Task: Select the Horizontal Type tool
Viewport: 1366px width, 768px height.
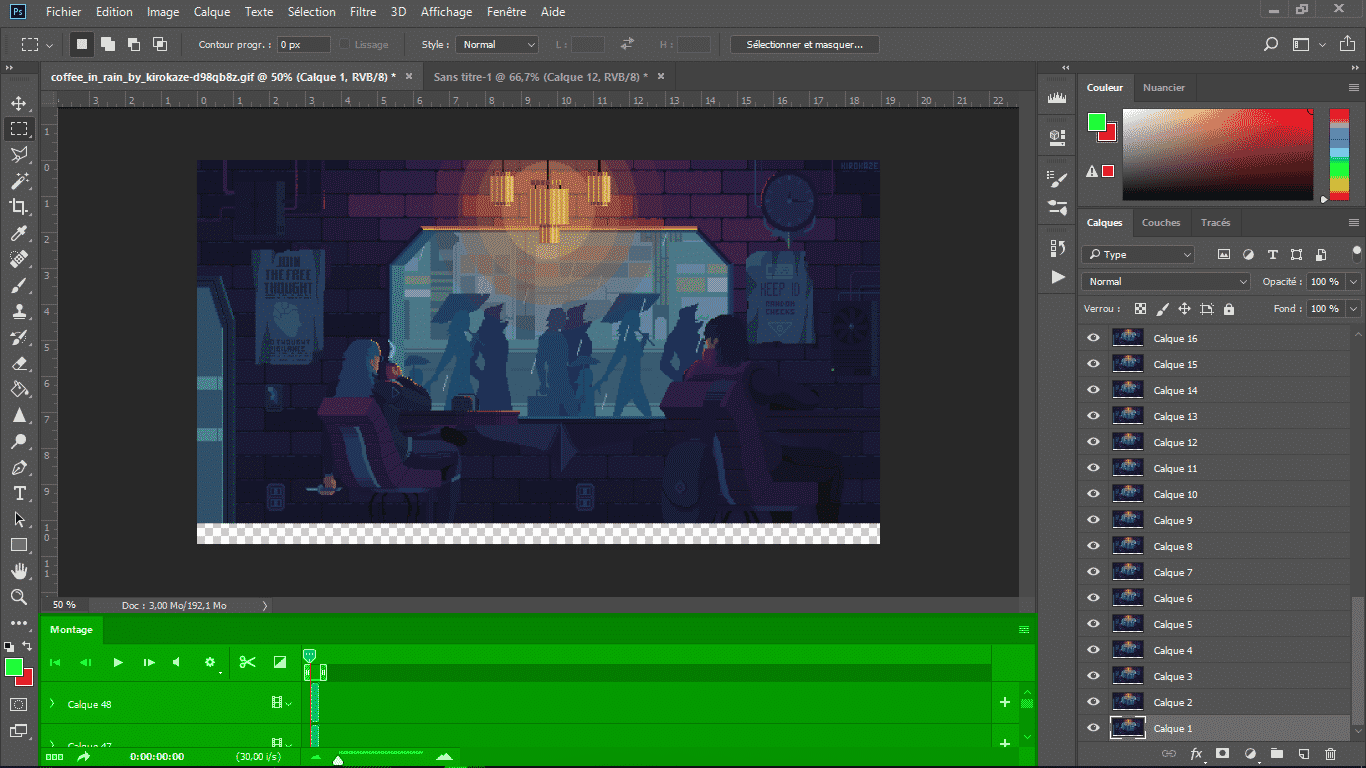Action: 18,493
